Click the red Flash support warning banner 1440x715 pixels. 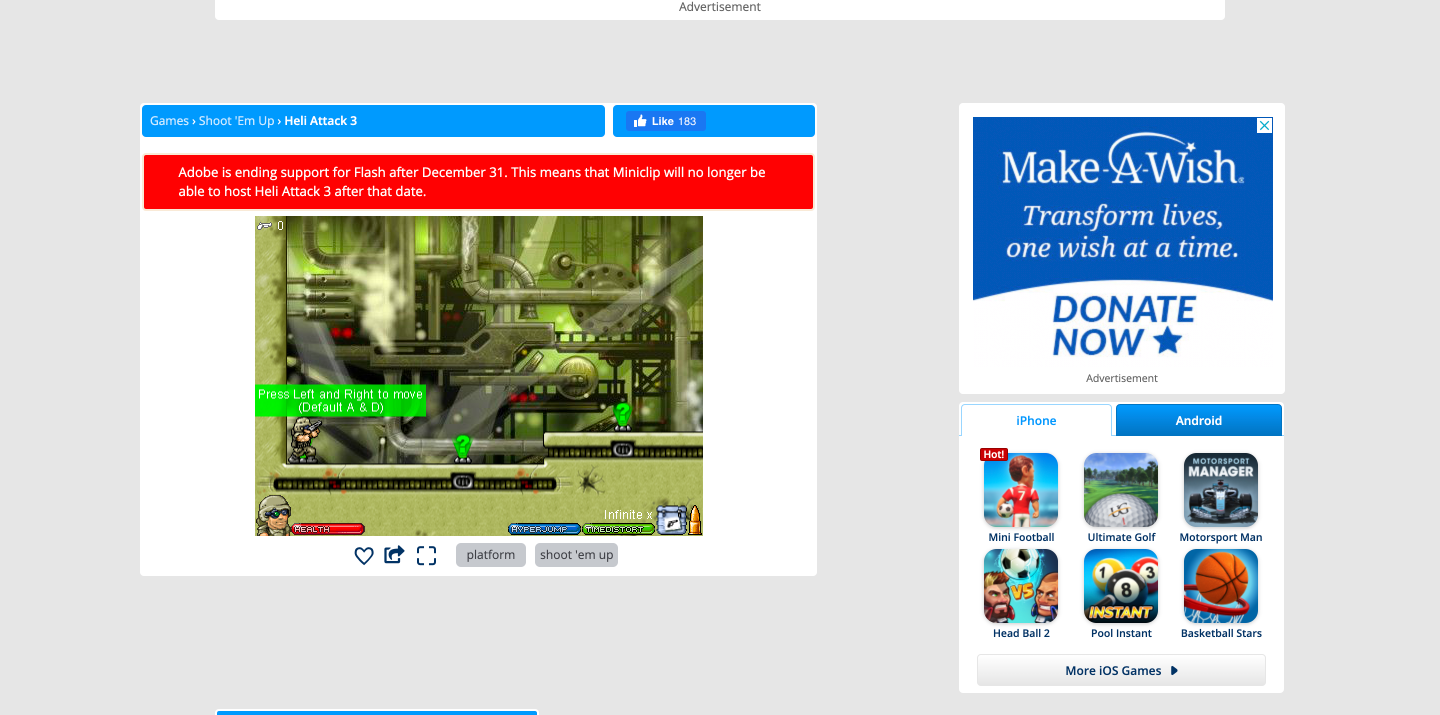(478, 182)
